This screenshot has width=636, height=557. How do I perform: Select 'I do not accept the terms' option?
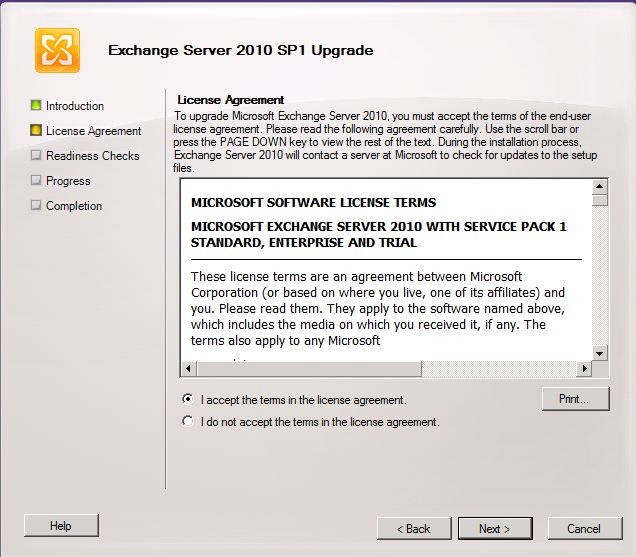(x=188, y=422)
